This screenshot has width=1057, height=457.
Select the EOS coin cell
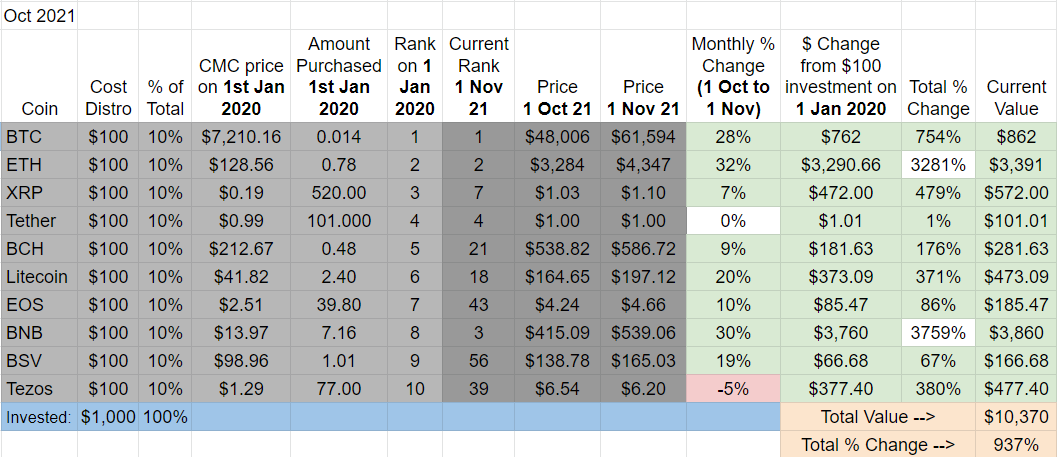pos(40,305)
